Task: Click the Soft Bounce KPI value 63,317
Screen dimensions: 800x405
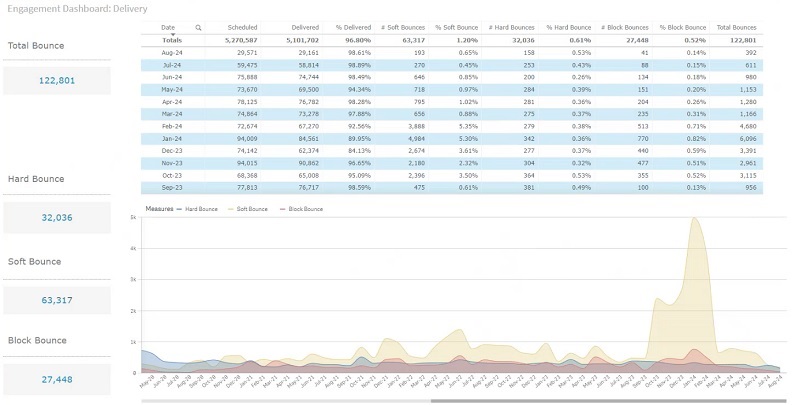Action: [x=57, y=300]
